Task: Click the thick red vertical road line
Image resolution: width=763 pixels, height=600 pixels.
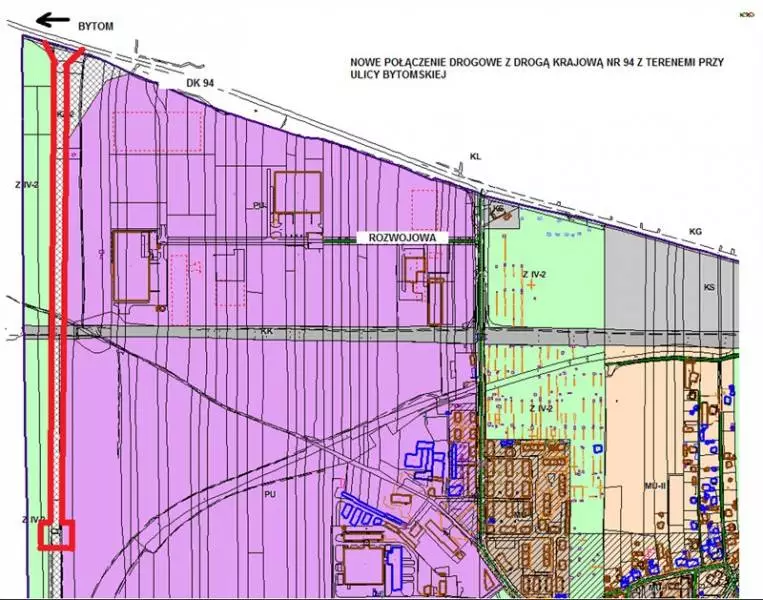Action: (x=59, y=300)
